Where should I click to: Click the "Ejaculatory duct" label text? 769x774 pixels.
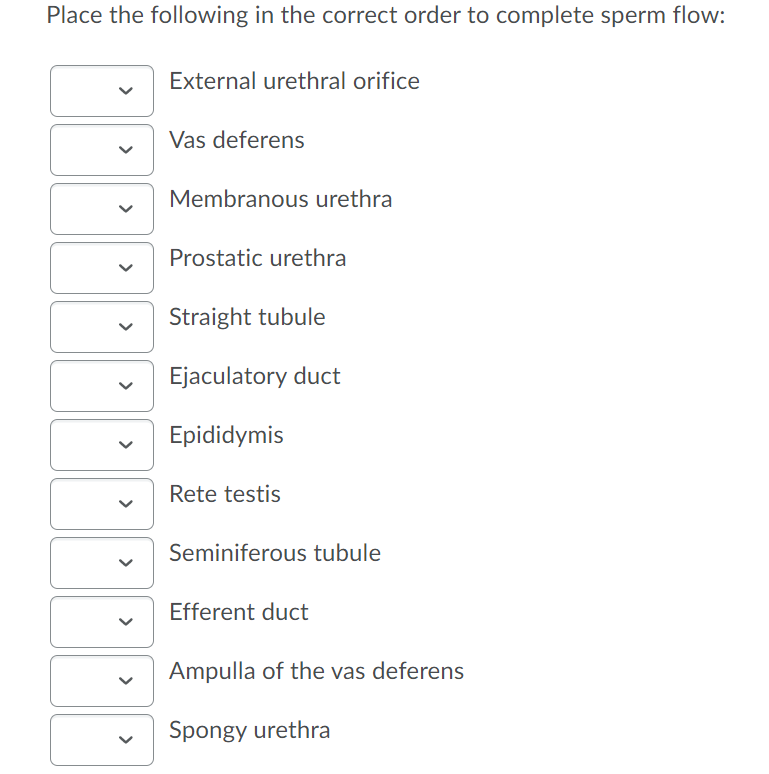point(254,376)
